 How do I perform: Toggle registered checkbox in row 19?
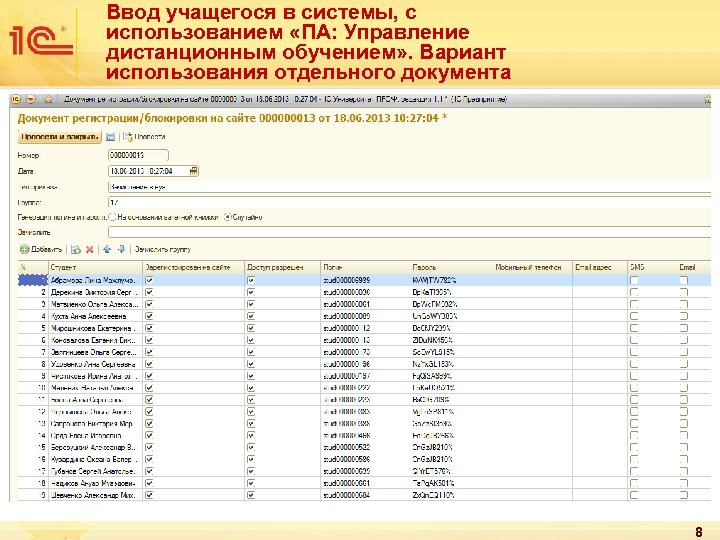point(149,495)
